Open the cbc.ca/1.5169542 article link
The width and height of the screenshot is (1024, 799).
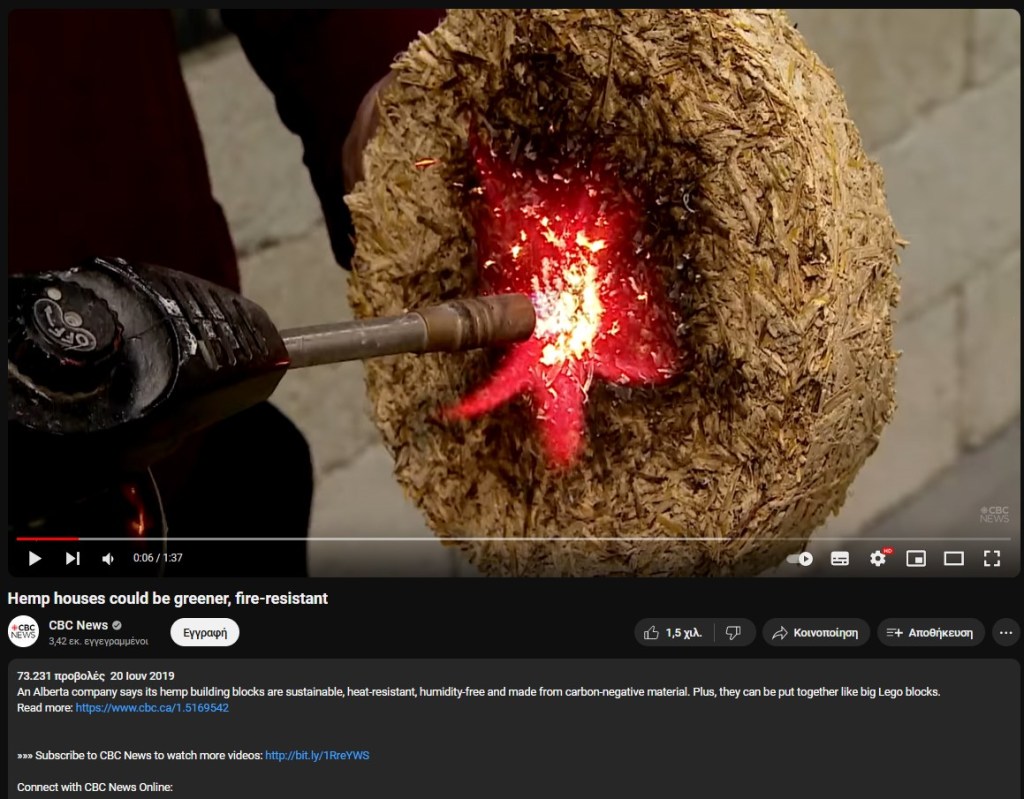[152, 708]
